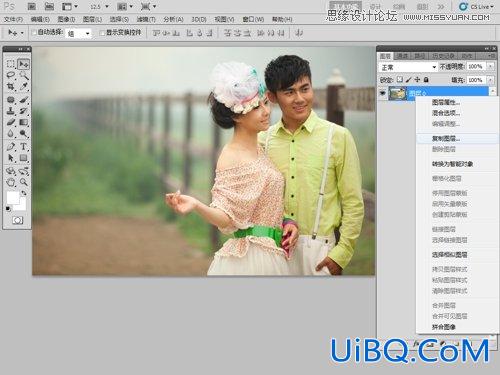Select the Rectangular Marquee tool
Image resolution: width=500 pixels, height=375 pixels.
[x=11, y=64]
